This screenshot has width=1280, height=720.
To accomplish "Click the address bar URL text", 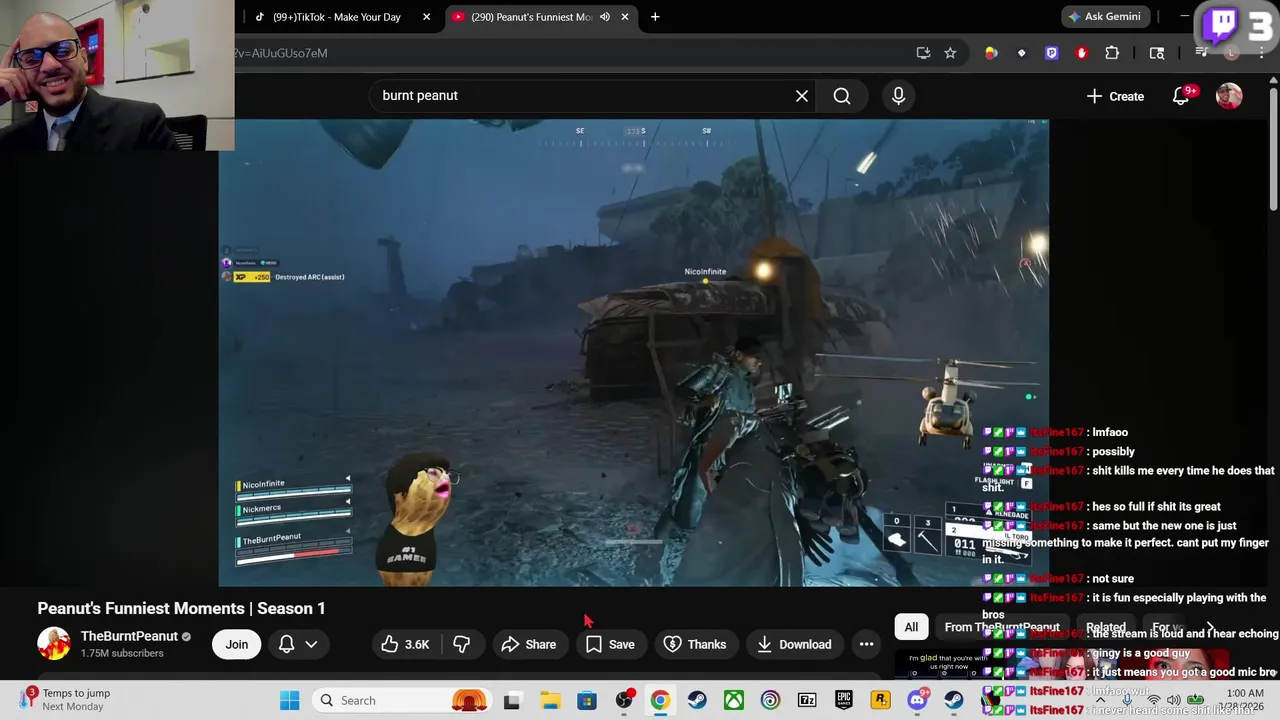I will pyautogui.click(x=281, y=53).
